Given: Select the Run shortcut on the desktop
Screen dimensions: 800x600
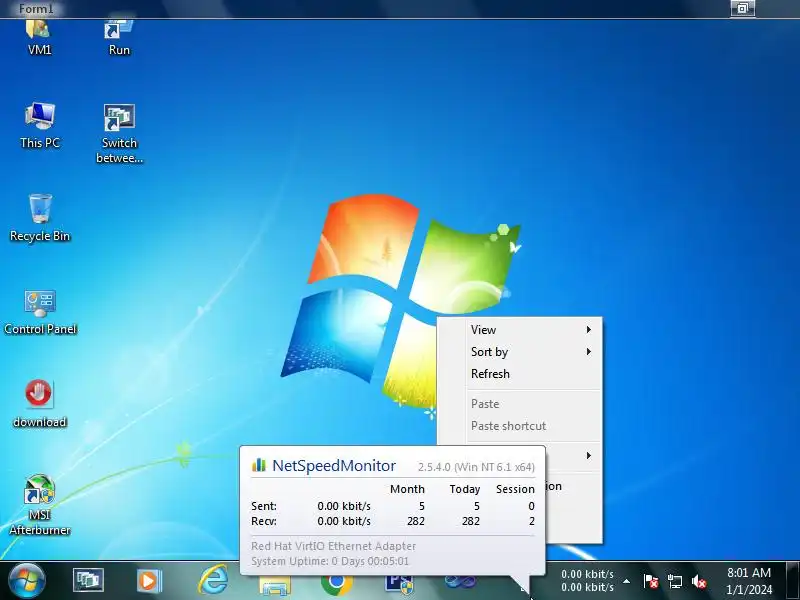Looking at the screenshot, I should 119,38.
